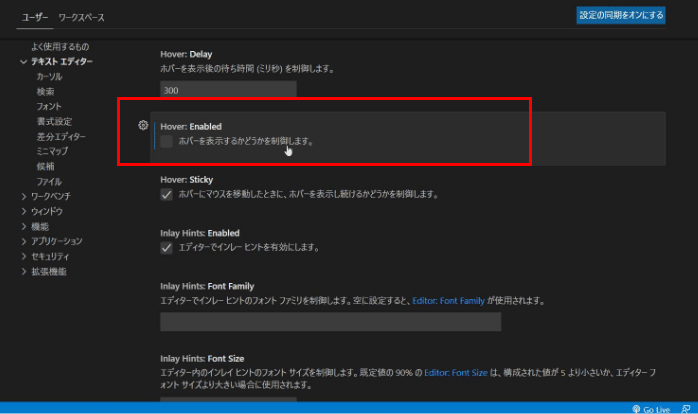
Task: Click the Hover: Delay setting title
Action: coord(186,54)
